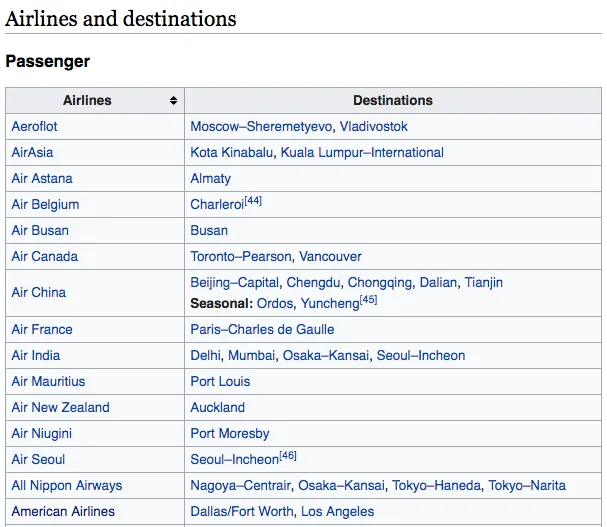Click the Port Louis link
The height and width of the screenshot is (527, 607).
click(220, 382)
